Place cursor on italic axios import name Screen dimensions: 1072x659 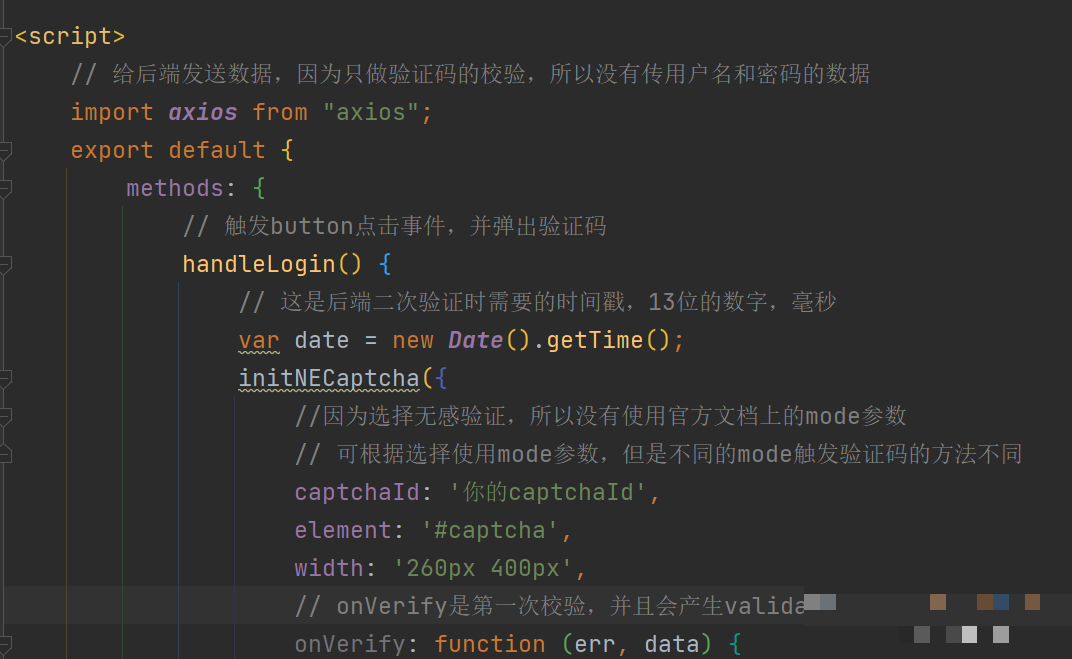click(203, 112)
